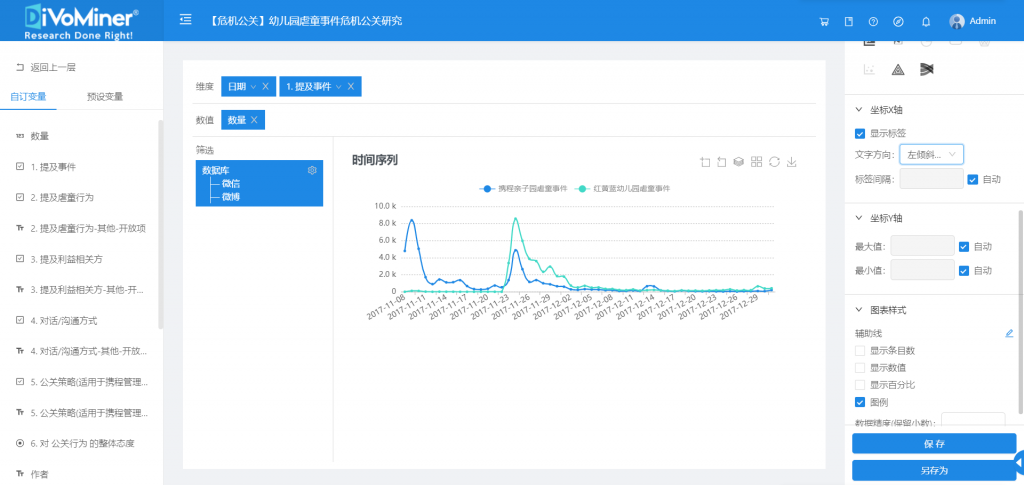Click the 最大值 input field

click(921, 246)
